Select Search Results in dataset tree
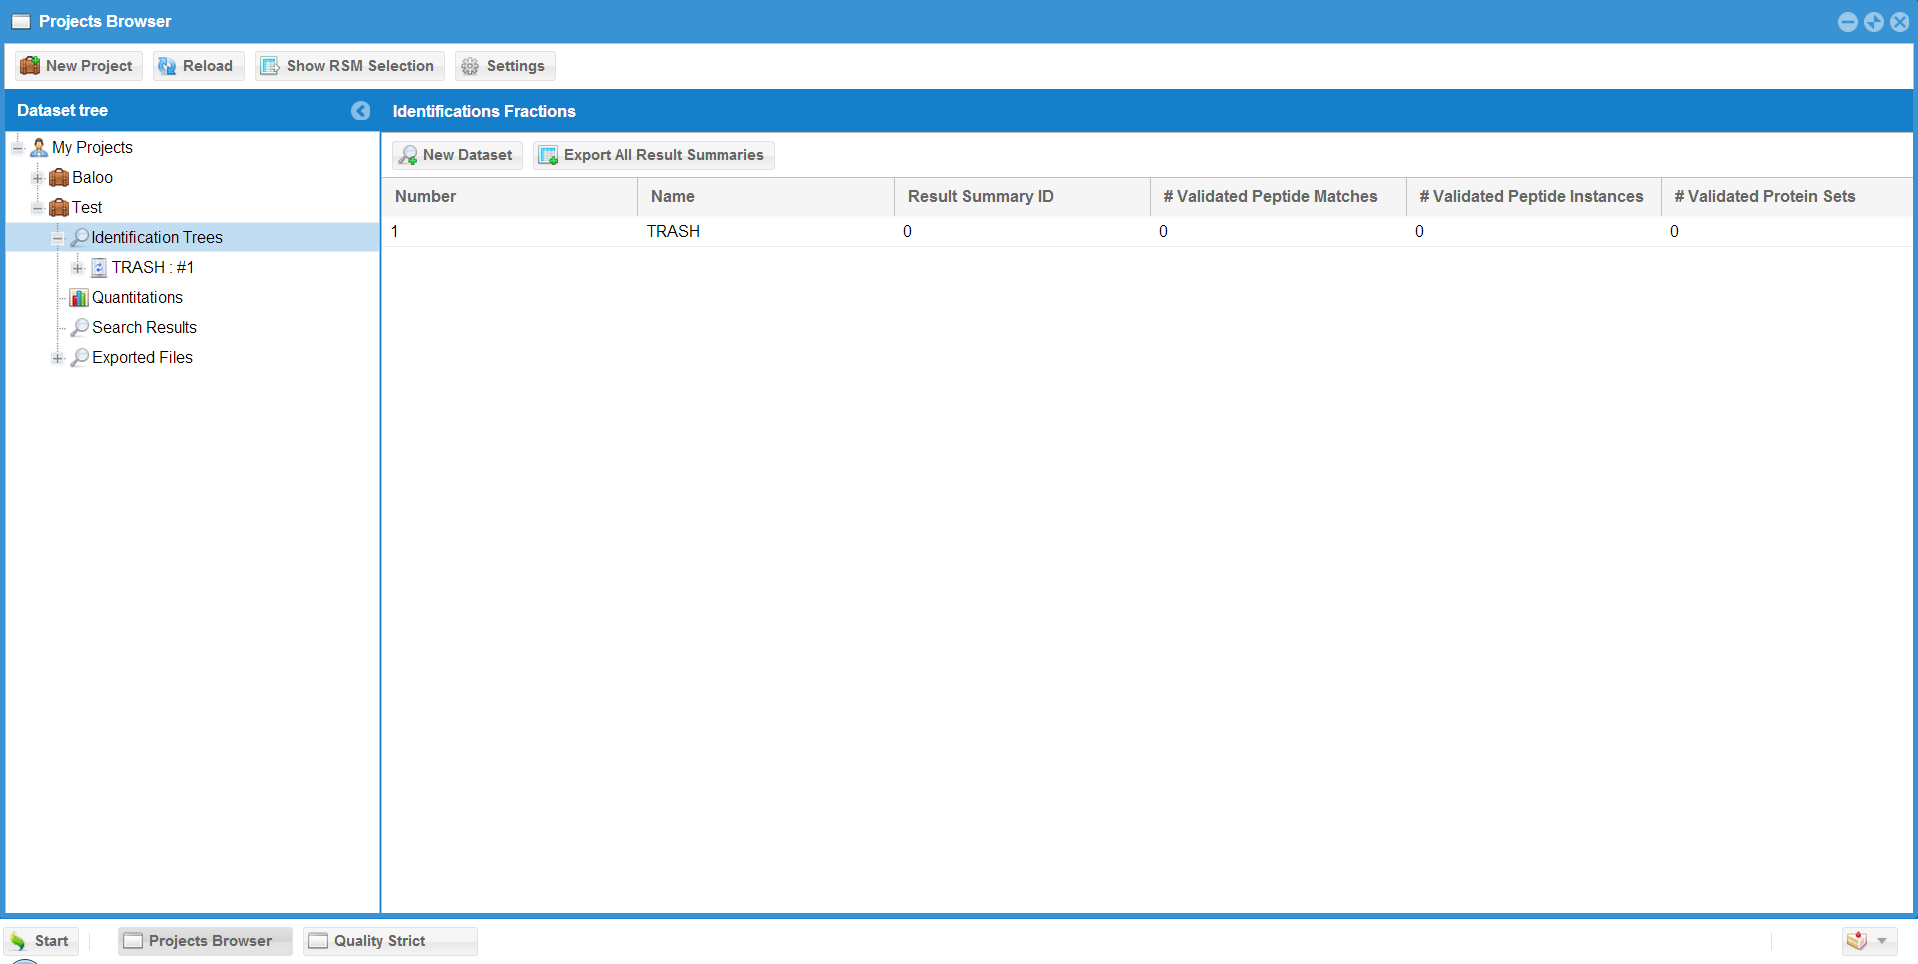Viewport: 1918px width, 964px height. point(144,328)
